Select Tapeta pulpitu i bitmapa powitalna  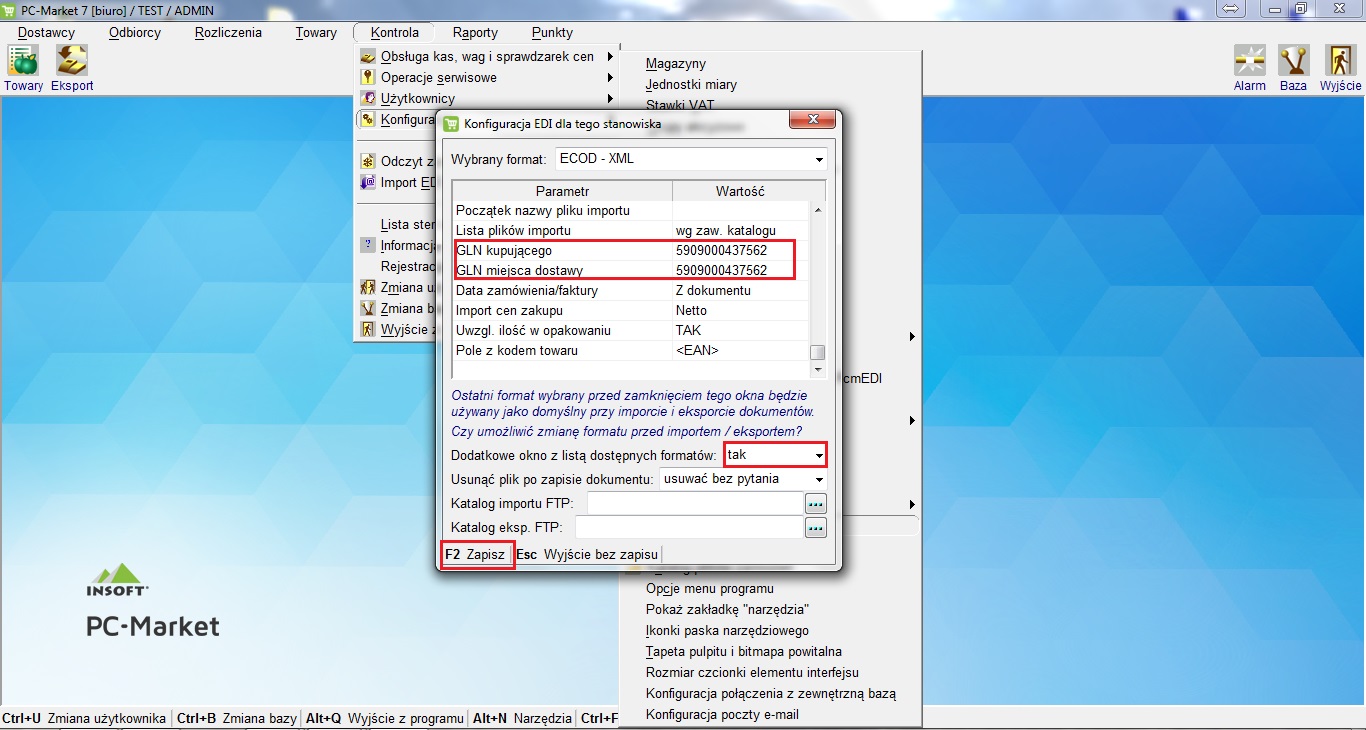[744, 652]
